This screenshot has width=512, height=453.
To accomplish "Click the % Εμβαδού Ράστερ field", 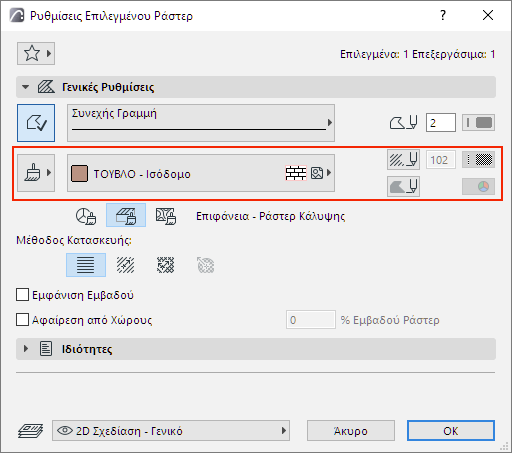I will coord(311,320).
